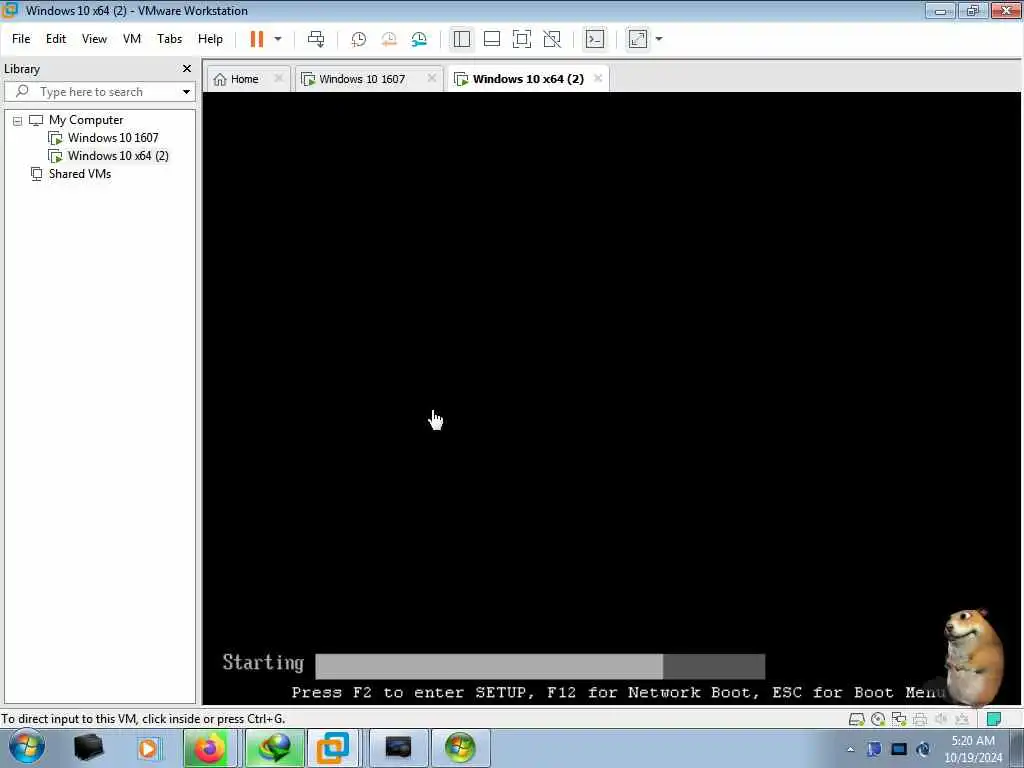Click the blue monitor tray icon
This screenshot has height=768, width=1024.
[x=899, y=749]
